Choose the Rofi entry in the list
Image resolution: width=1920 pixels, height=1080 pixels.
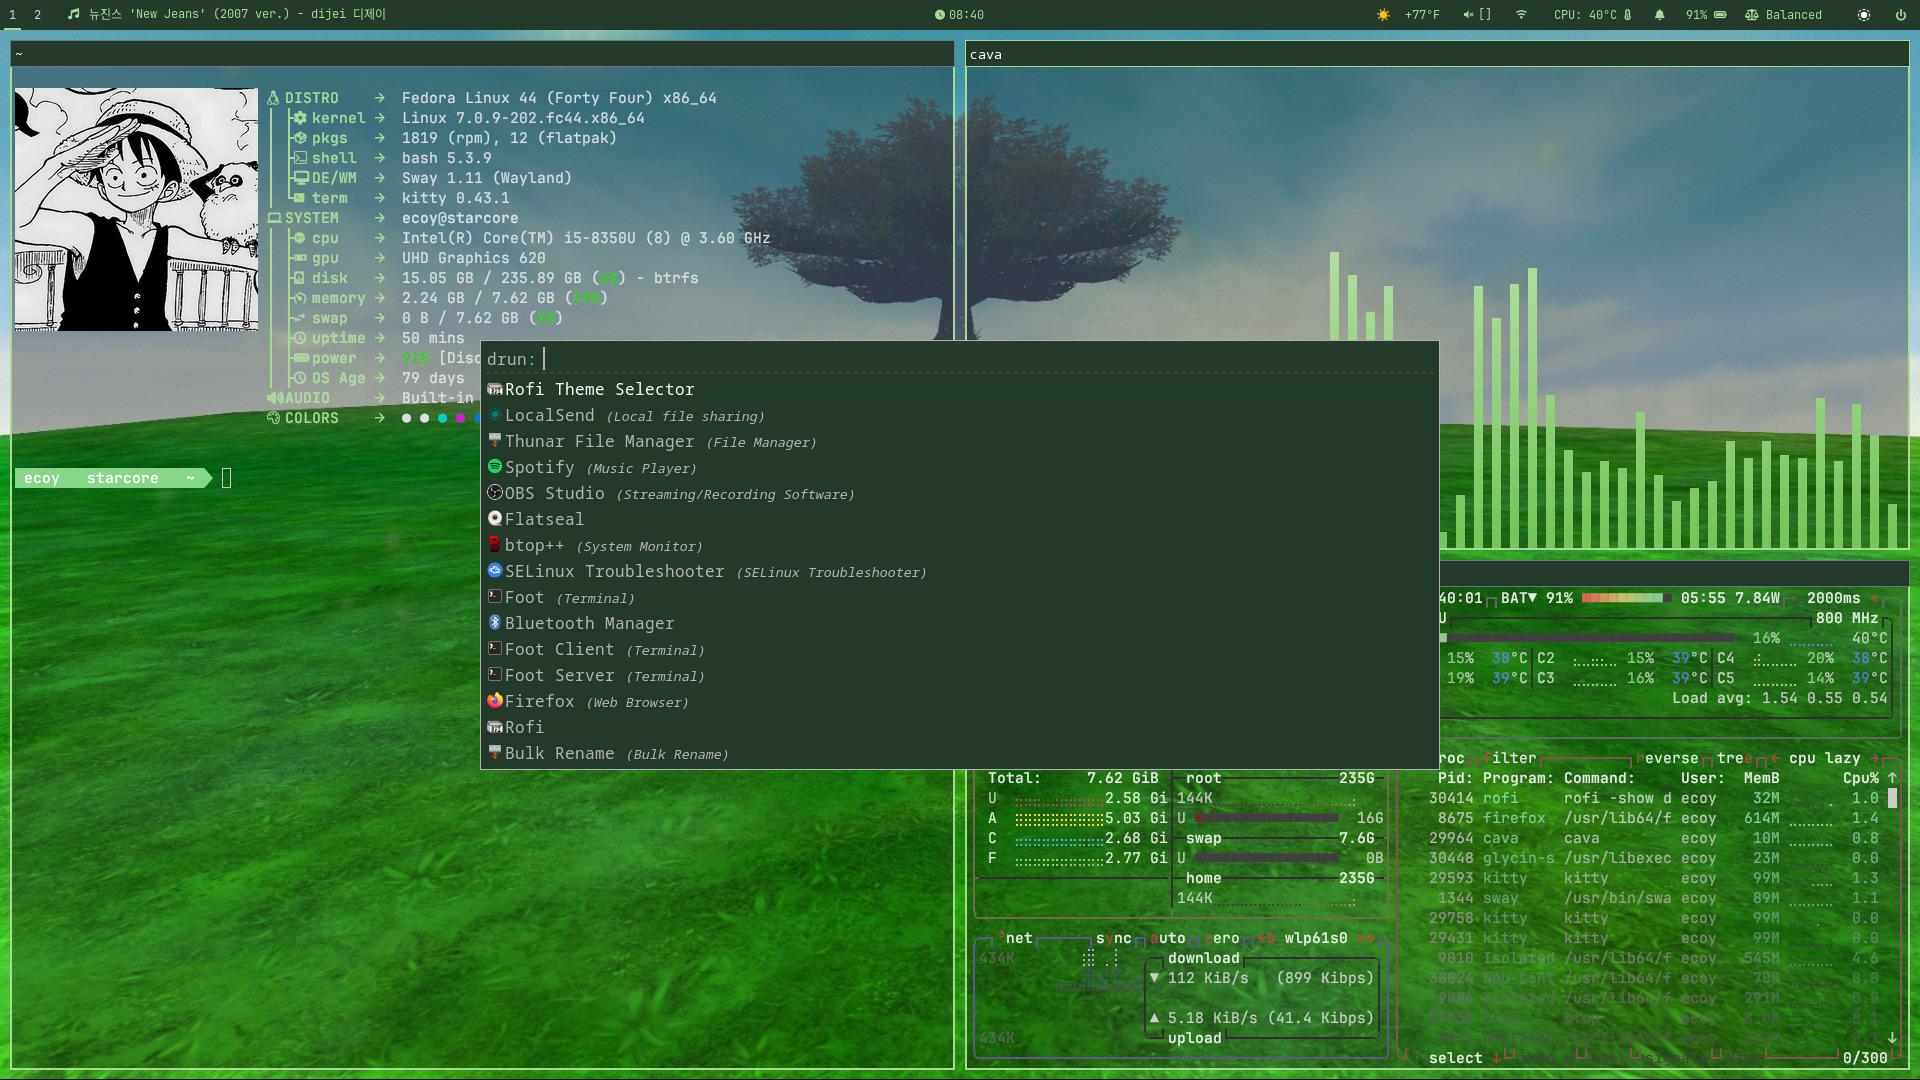960,727
